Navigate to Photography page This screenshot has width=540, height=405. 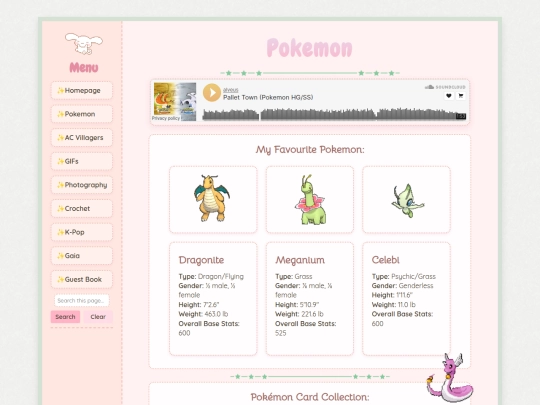tap(82, 185)
